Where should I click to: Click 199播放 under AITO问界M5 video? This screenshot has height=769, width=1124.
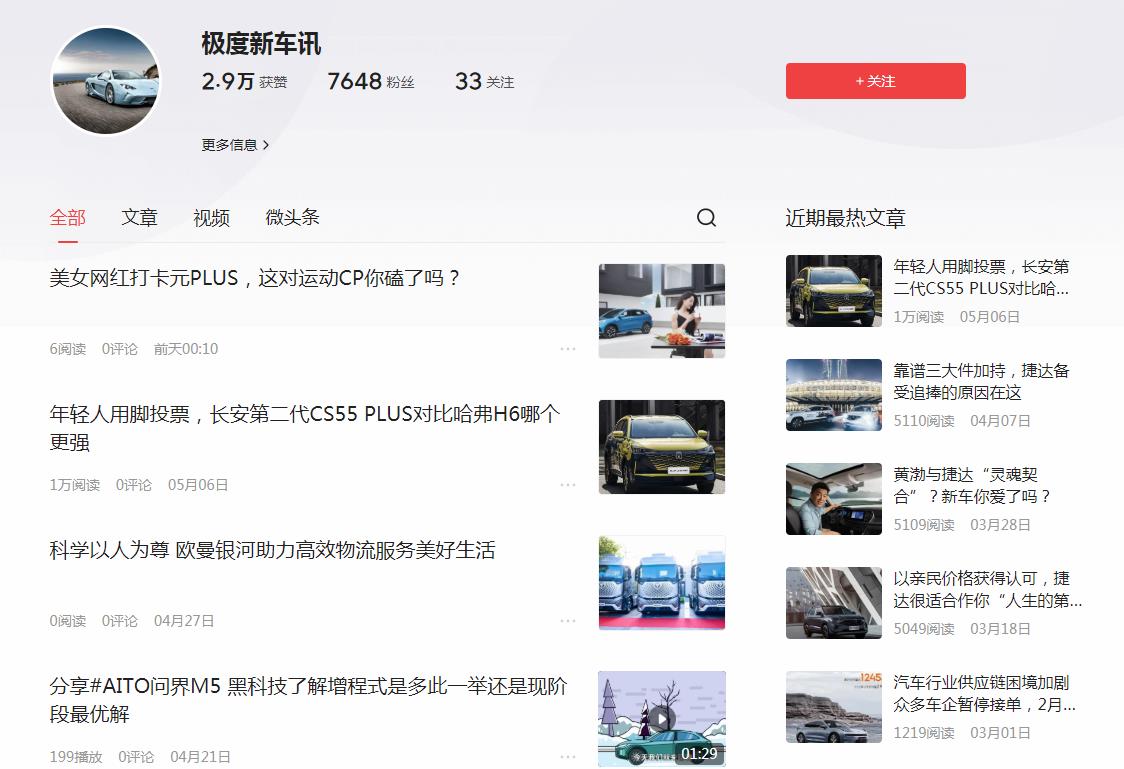(76, 757)
